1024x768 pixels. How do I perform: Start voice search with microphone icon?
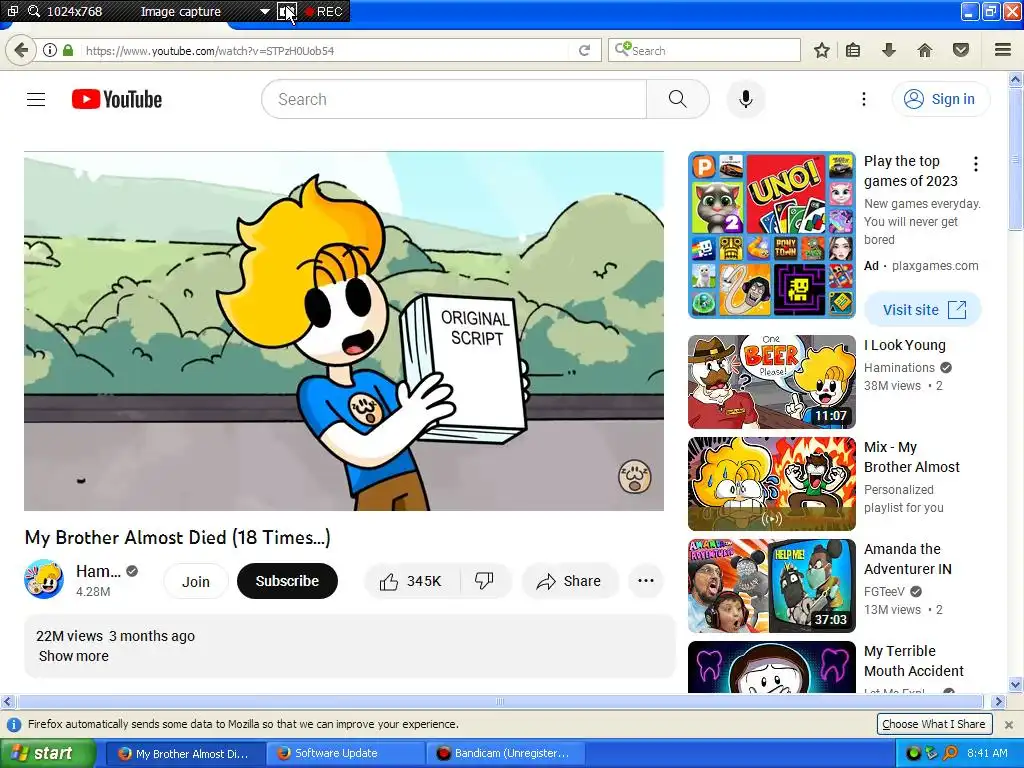[746, 99]
